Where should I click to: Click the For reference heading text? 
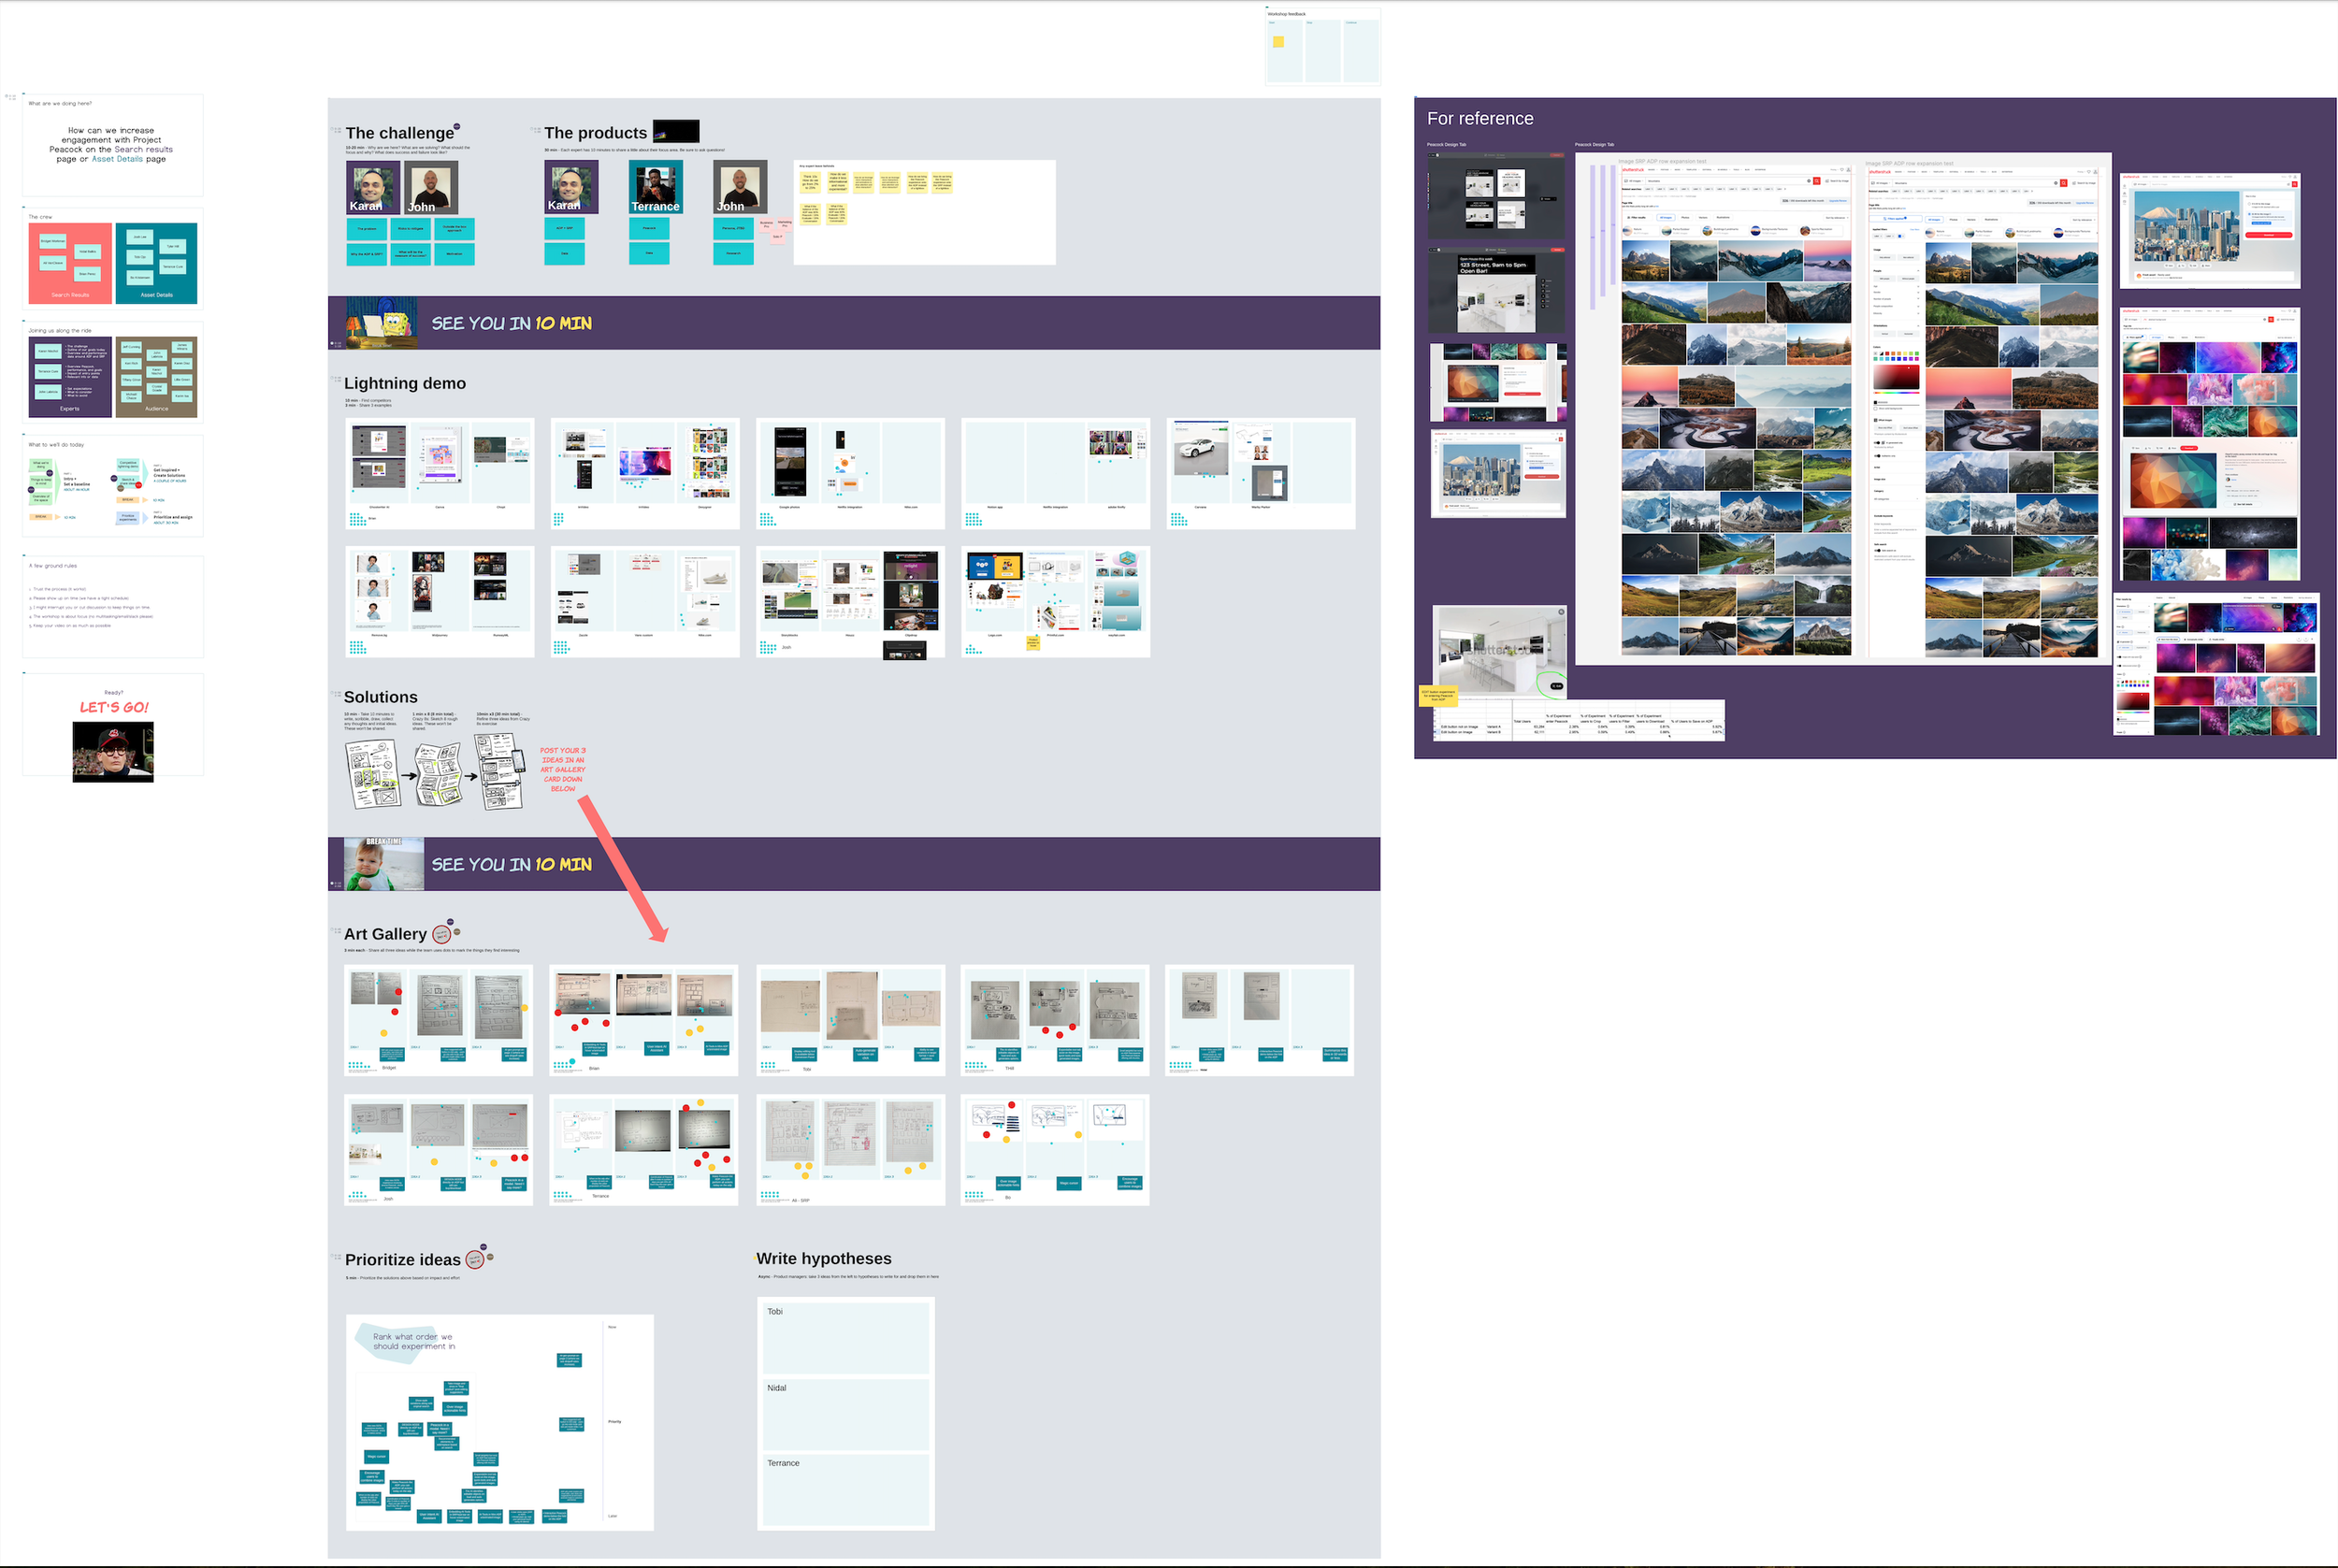tap(1480, 118)
